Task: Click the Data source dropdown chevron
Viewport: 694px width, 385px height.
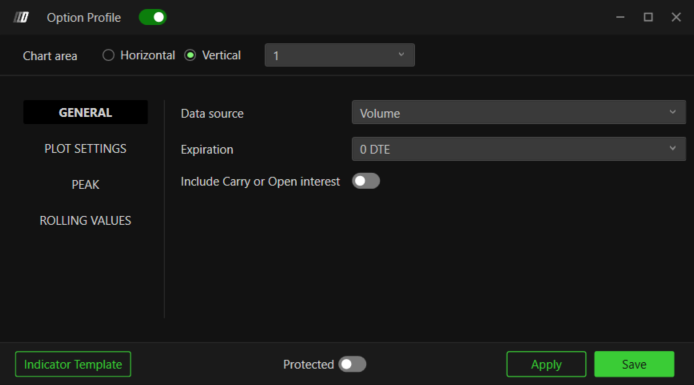Action: coord(672,112)
